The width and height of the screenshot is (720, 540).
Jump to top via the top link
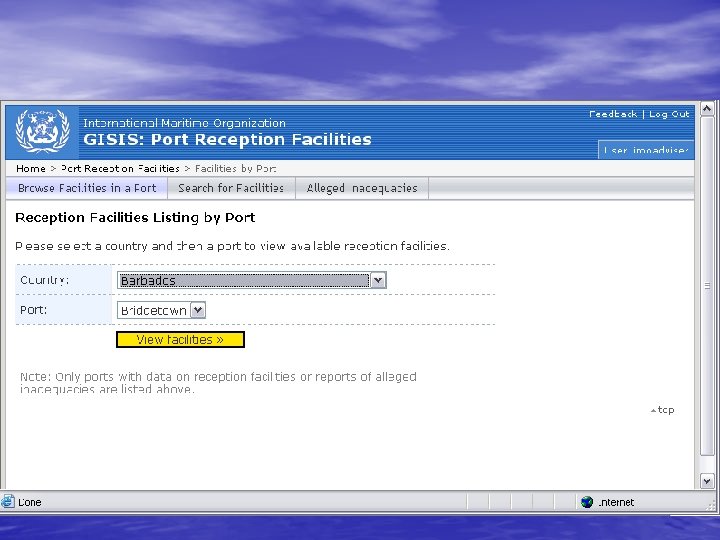[663, 410]
